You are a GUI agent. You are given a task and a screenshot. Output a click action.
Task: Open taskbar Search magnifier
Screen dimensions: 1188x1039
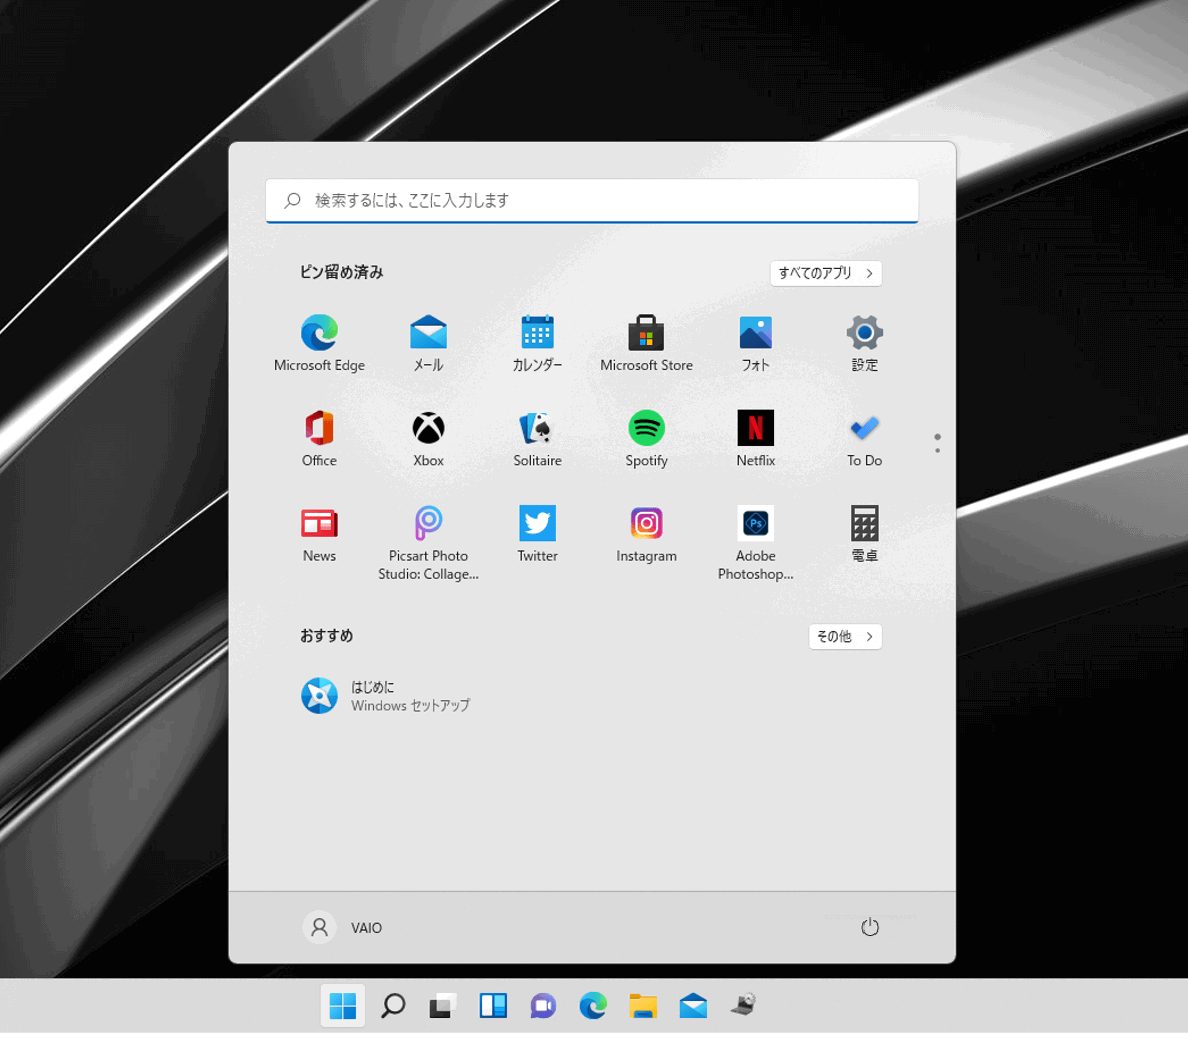392,1006
